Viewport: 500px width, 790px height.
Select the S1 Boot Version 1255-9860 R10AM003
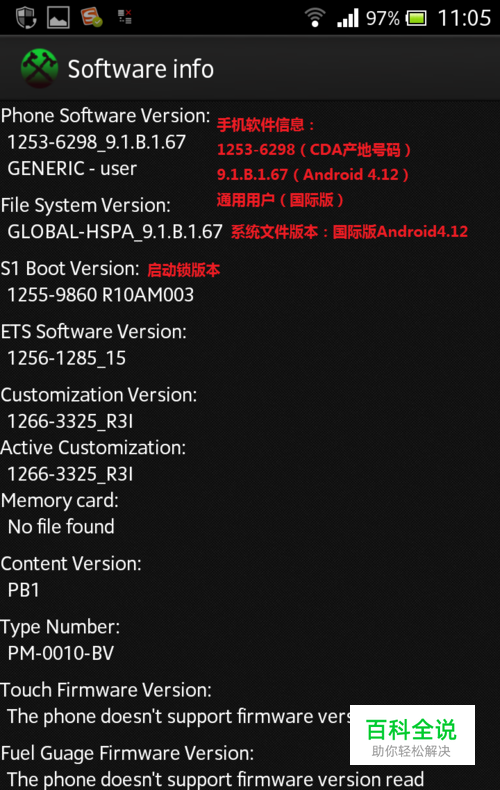point(100,295)
